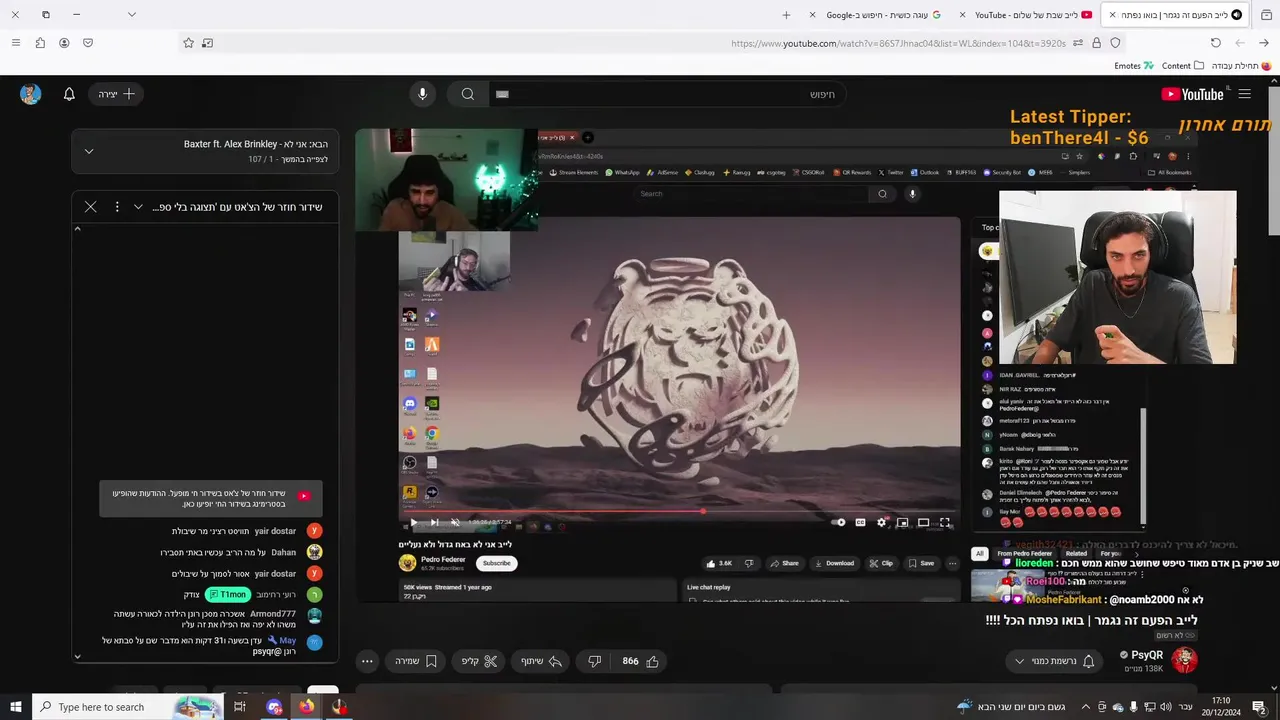This screenshot has width=1280, height=720.
Task: Open yair dostar chat message about רצינר
Action: click(233, 531)
